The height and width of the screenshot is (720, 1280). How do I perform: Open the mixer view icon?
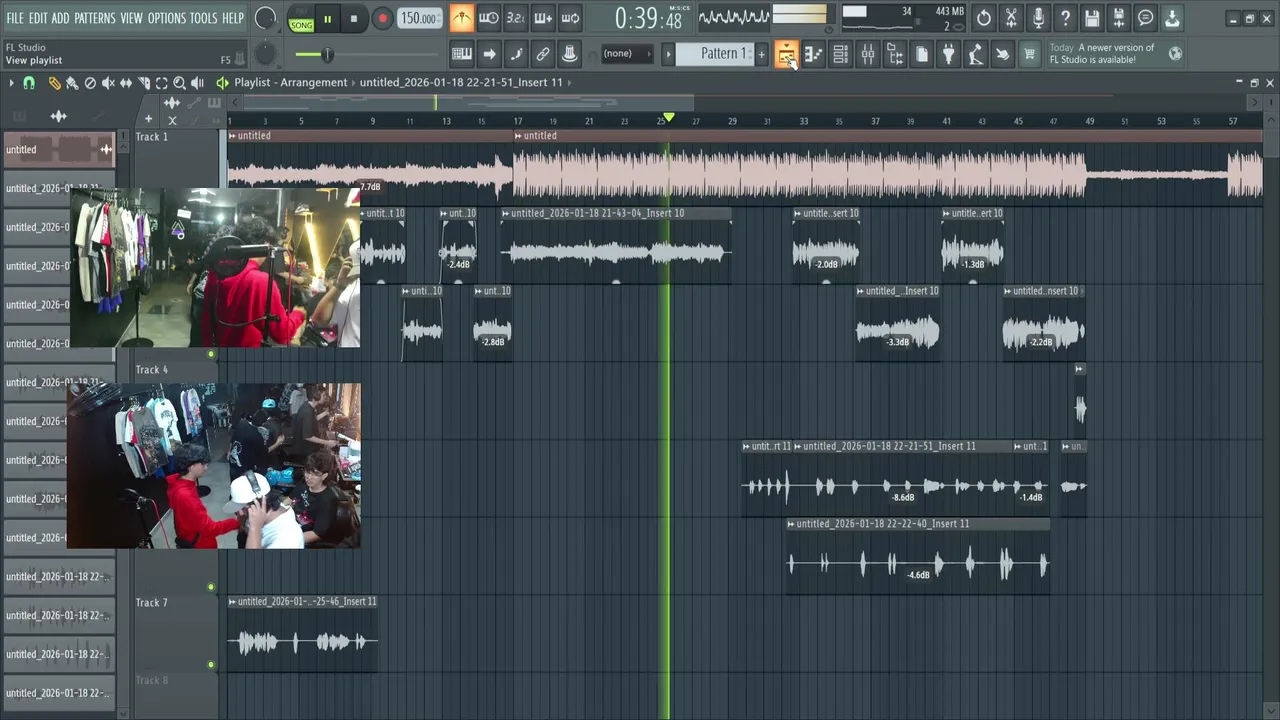[867, 54]
